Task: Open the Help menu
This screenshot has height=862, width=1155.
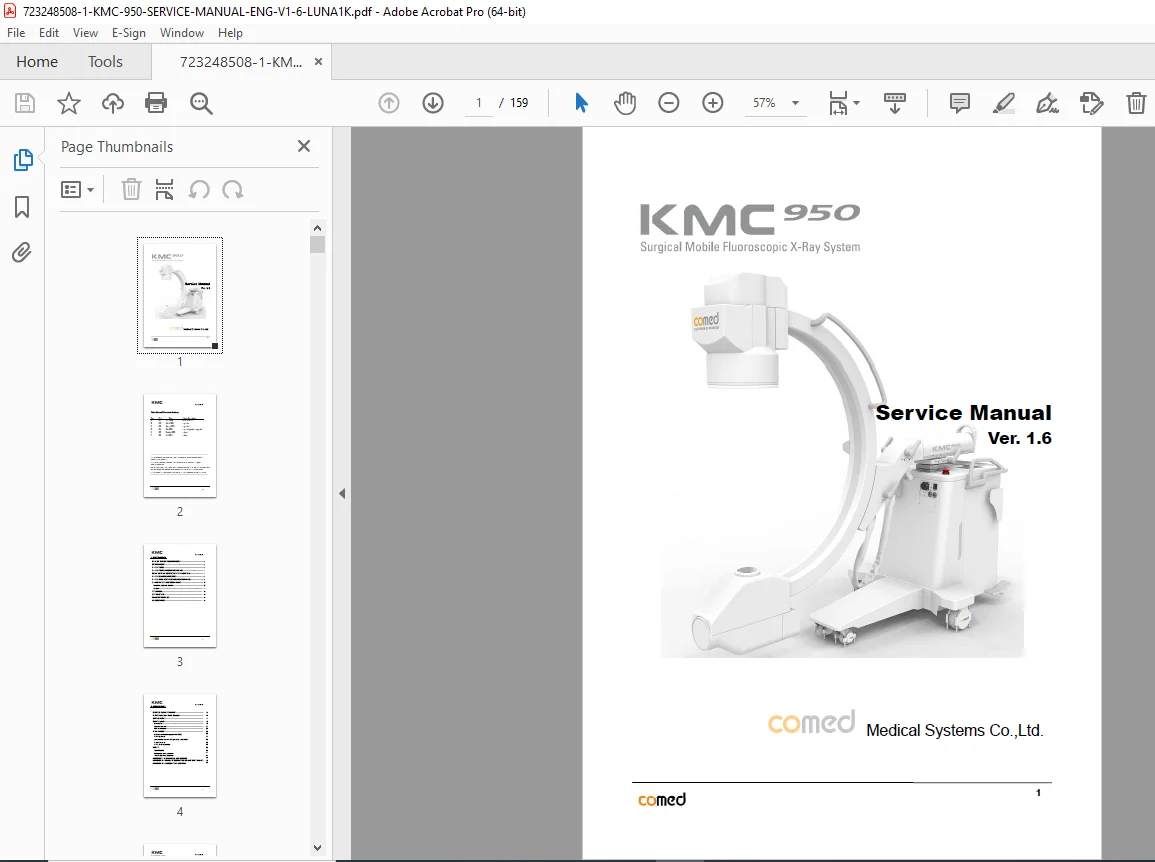Action: 231,33
